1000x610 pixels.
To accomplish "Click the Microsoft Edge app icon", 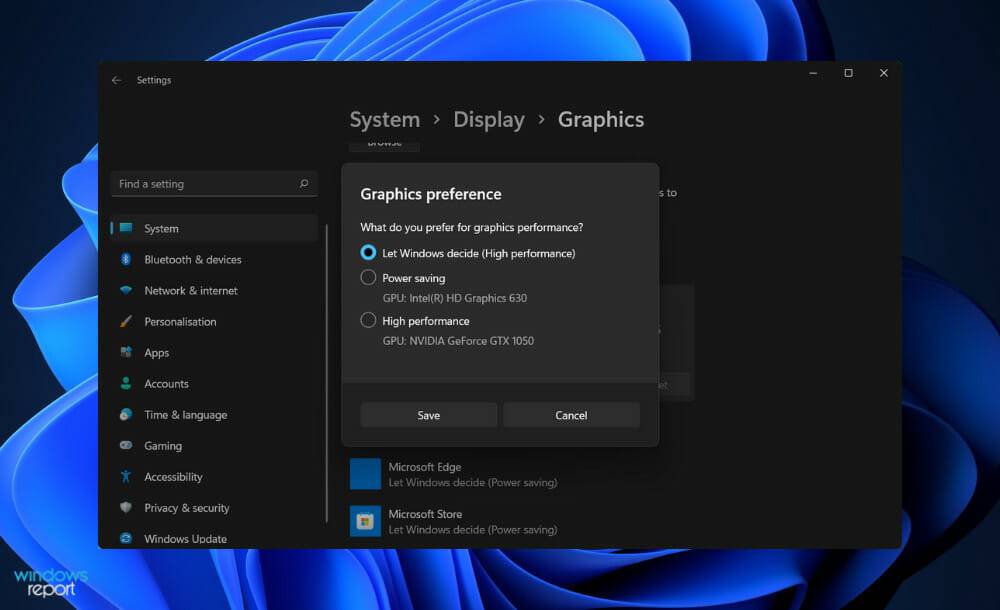I will [364, 473].
